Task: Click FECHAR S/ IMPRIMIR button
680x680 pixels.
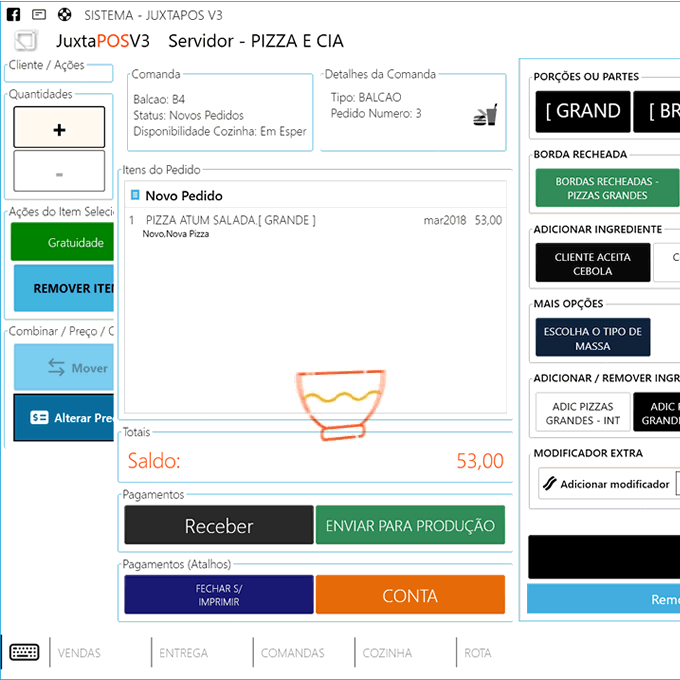Action: pos(218,595)
